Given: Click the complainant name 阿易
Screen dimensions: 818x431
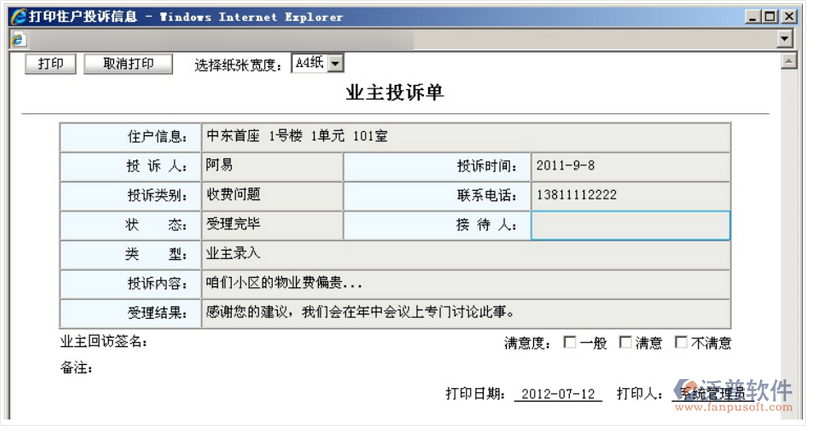Looking at the screenshot, I should pyautogui.click(x=219, y=165).
